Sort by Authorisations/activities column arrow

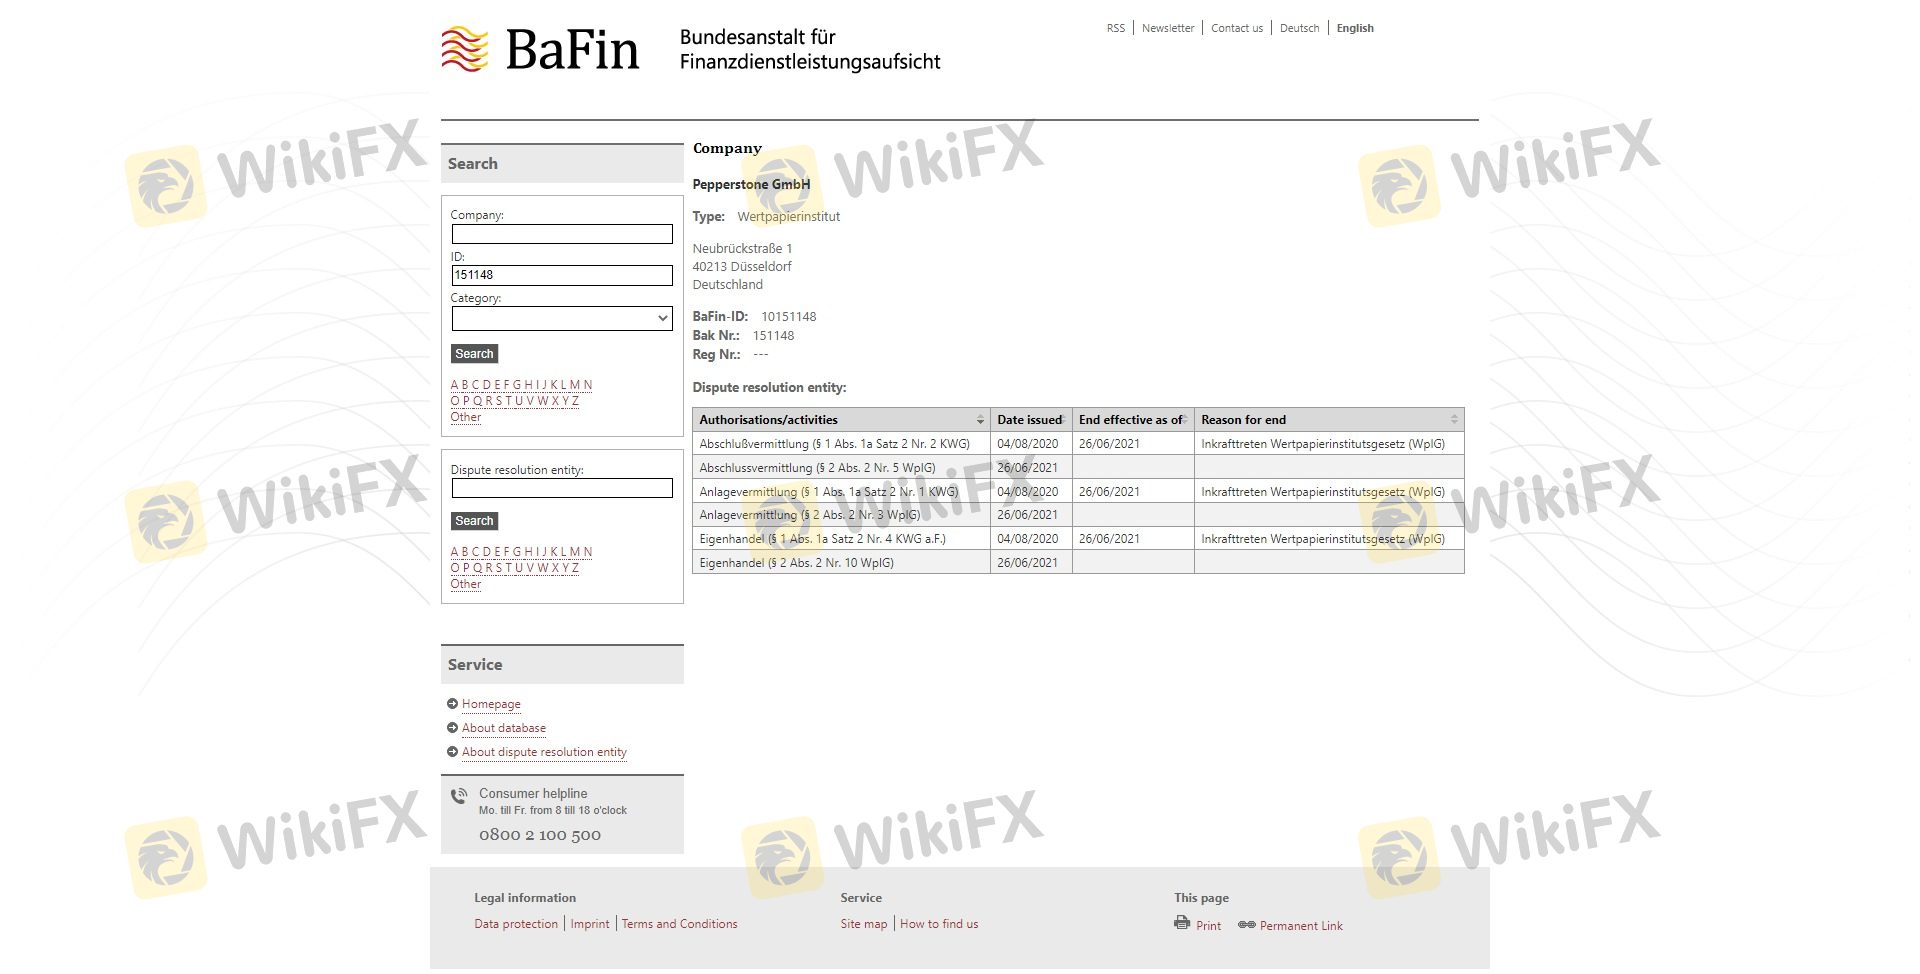coord(980,420)
